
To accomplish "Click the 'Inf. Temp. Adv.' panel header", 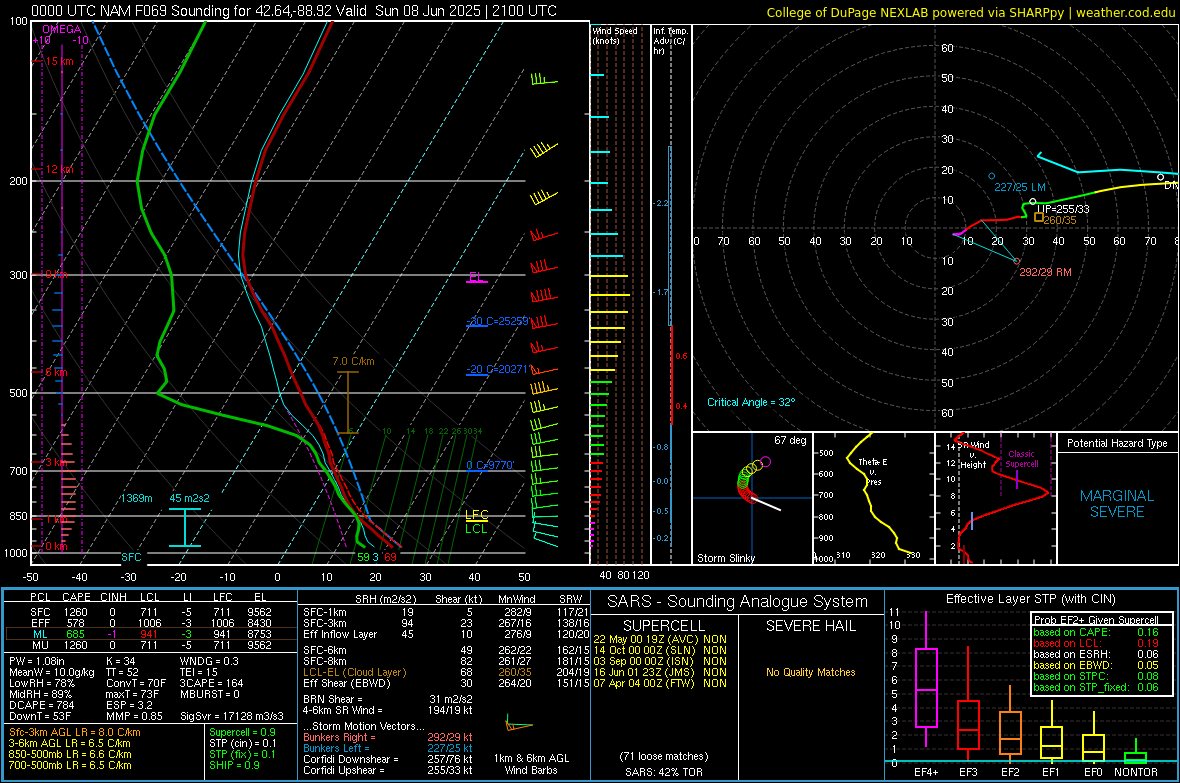I will 670,41.
